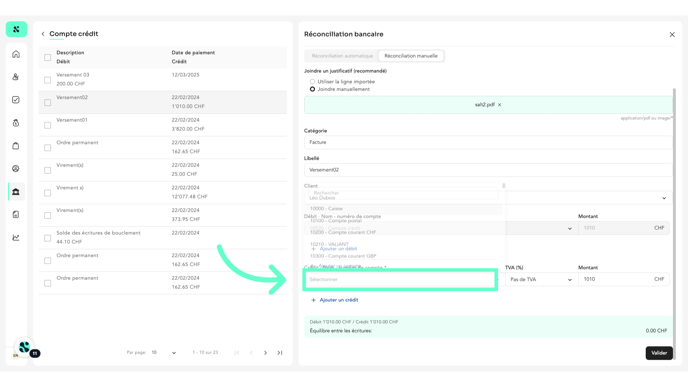This screenshot has width=688, height=387.
Task: Open the tasks checkmark icon in the sidebar
Action: point(16,100)
